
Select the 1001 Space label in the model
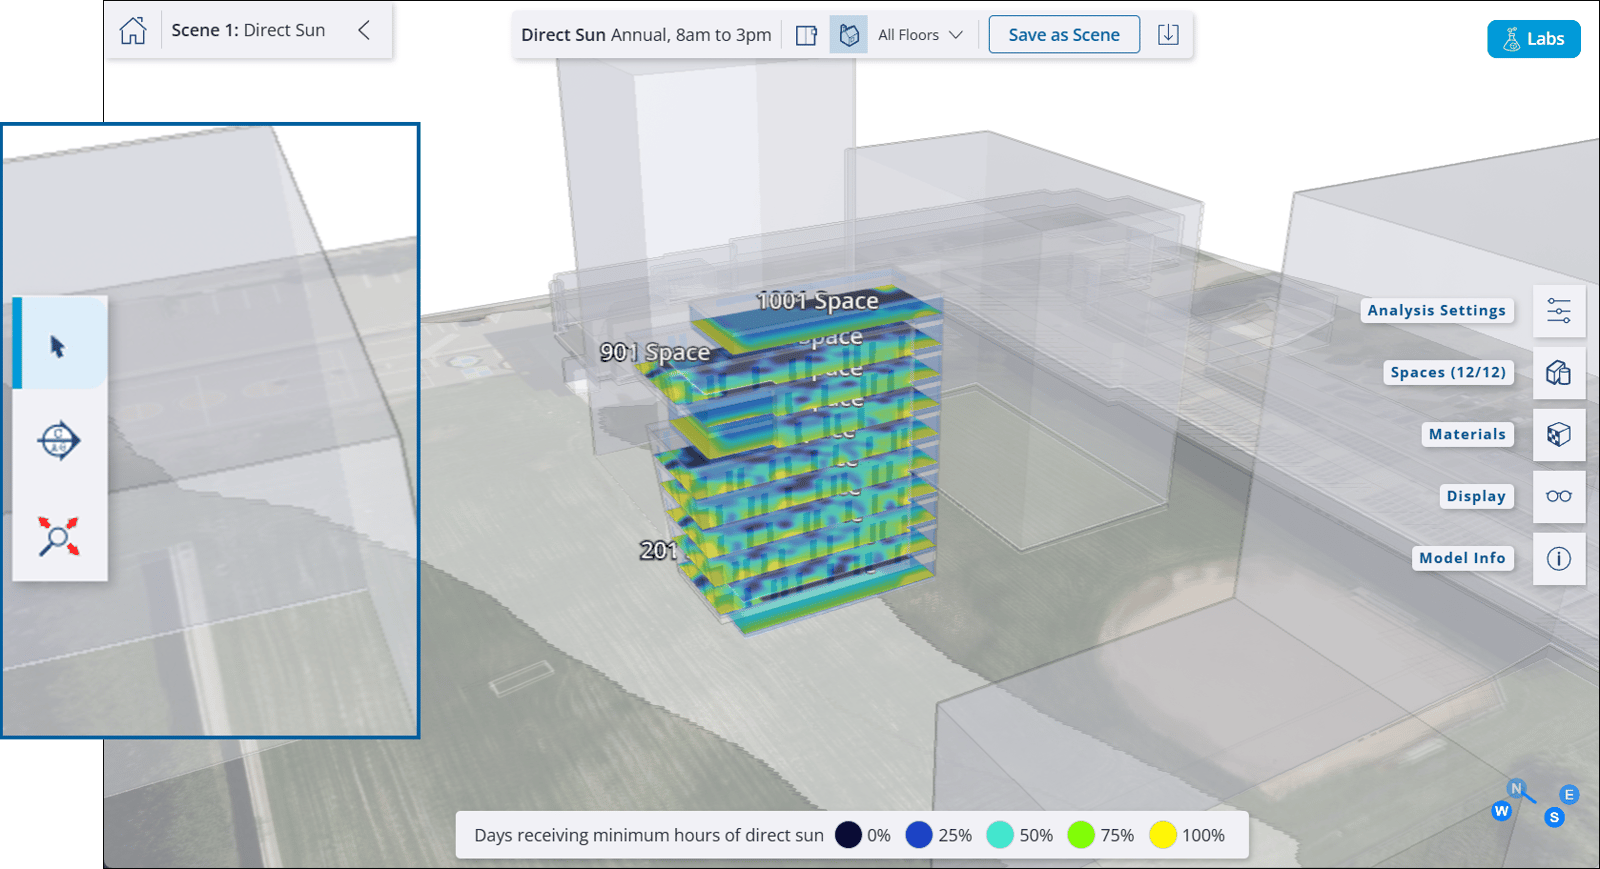coord(818,301)
